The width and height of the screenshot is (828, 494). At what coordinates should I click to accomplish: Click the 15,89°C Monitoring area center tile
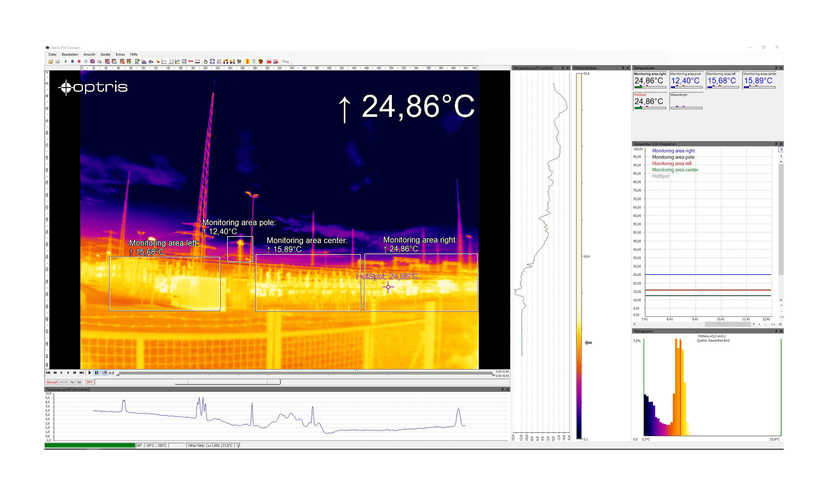[759, 80]
